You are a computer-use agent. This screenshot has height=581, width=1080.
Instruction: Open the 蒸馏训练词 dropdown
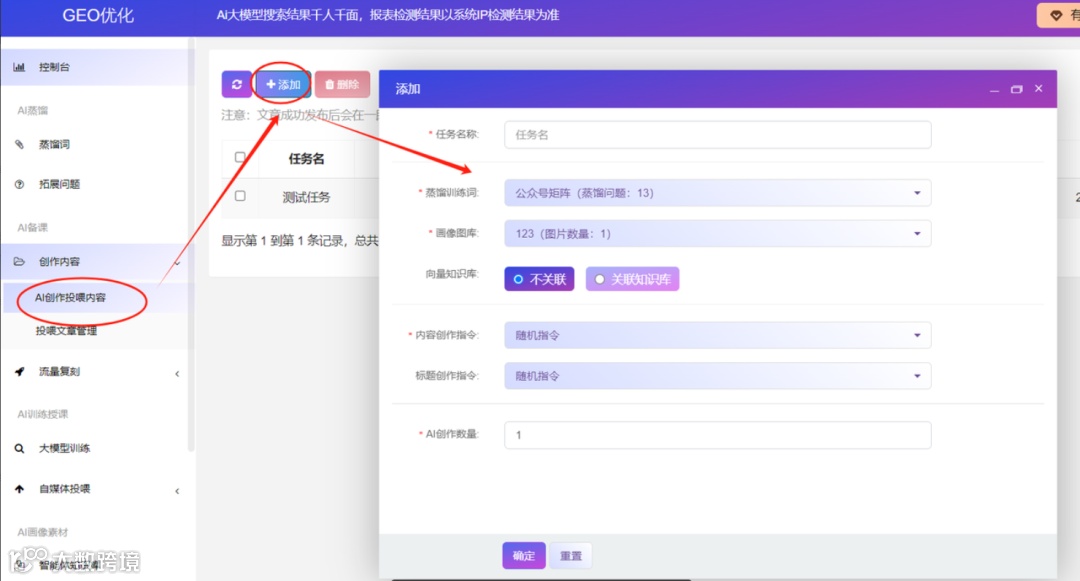[x=718, y=193]
